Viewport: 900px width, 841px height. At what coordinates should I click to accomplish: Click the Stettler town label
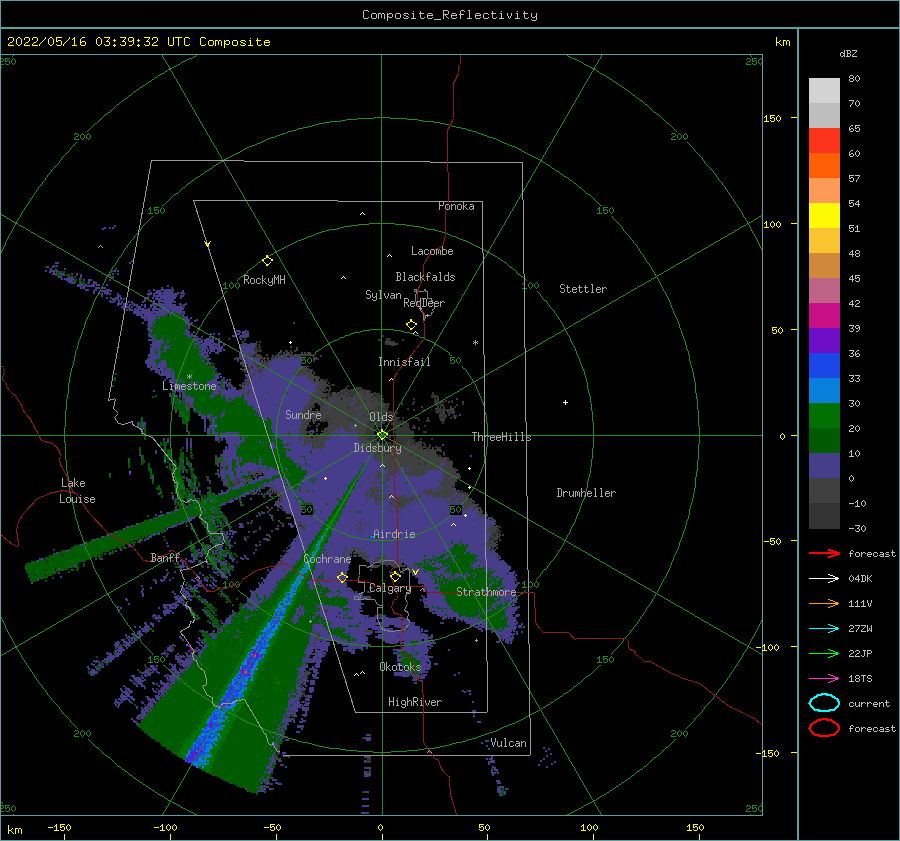[583, 289]
